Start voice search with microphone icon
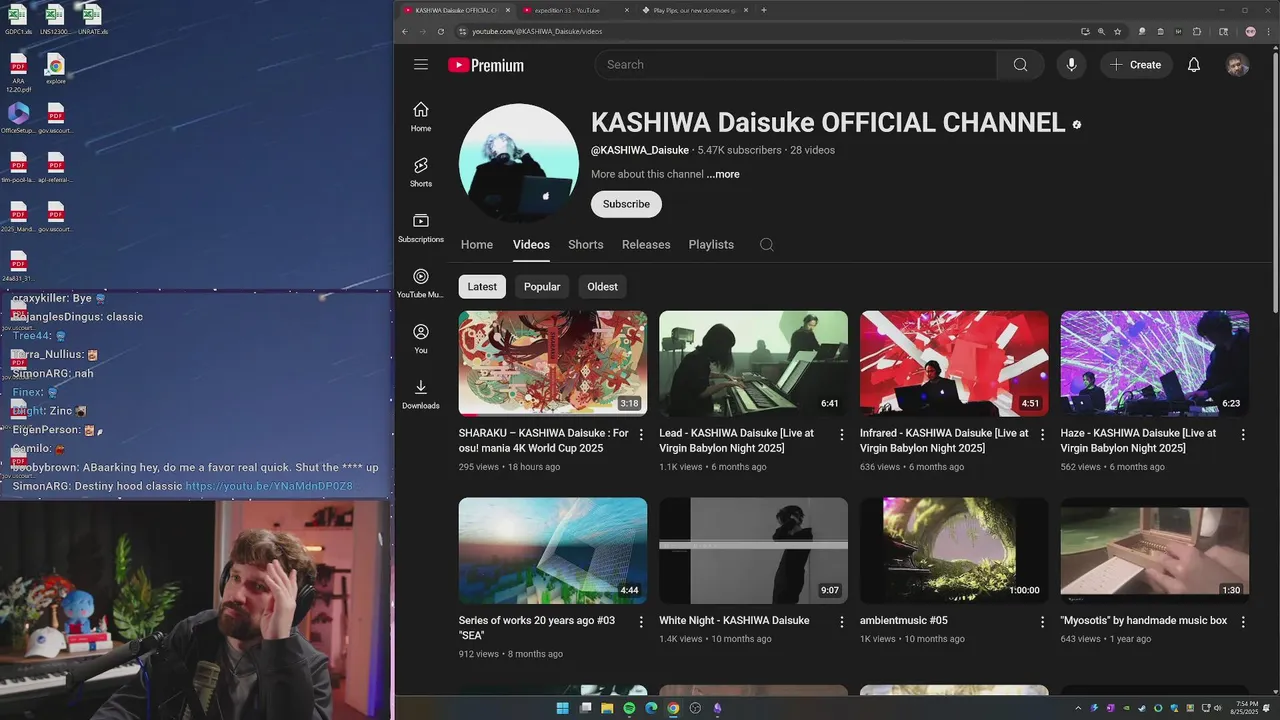The width and height of the screenshot is (1280, 720). pos(1071,65)
